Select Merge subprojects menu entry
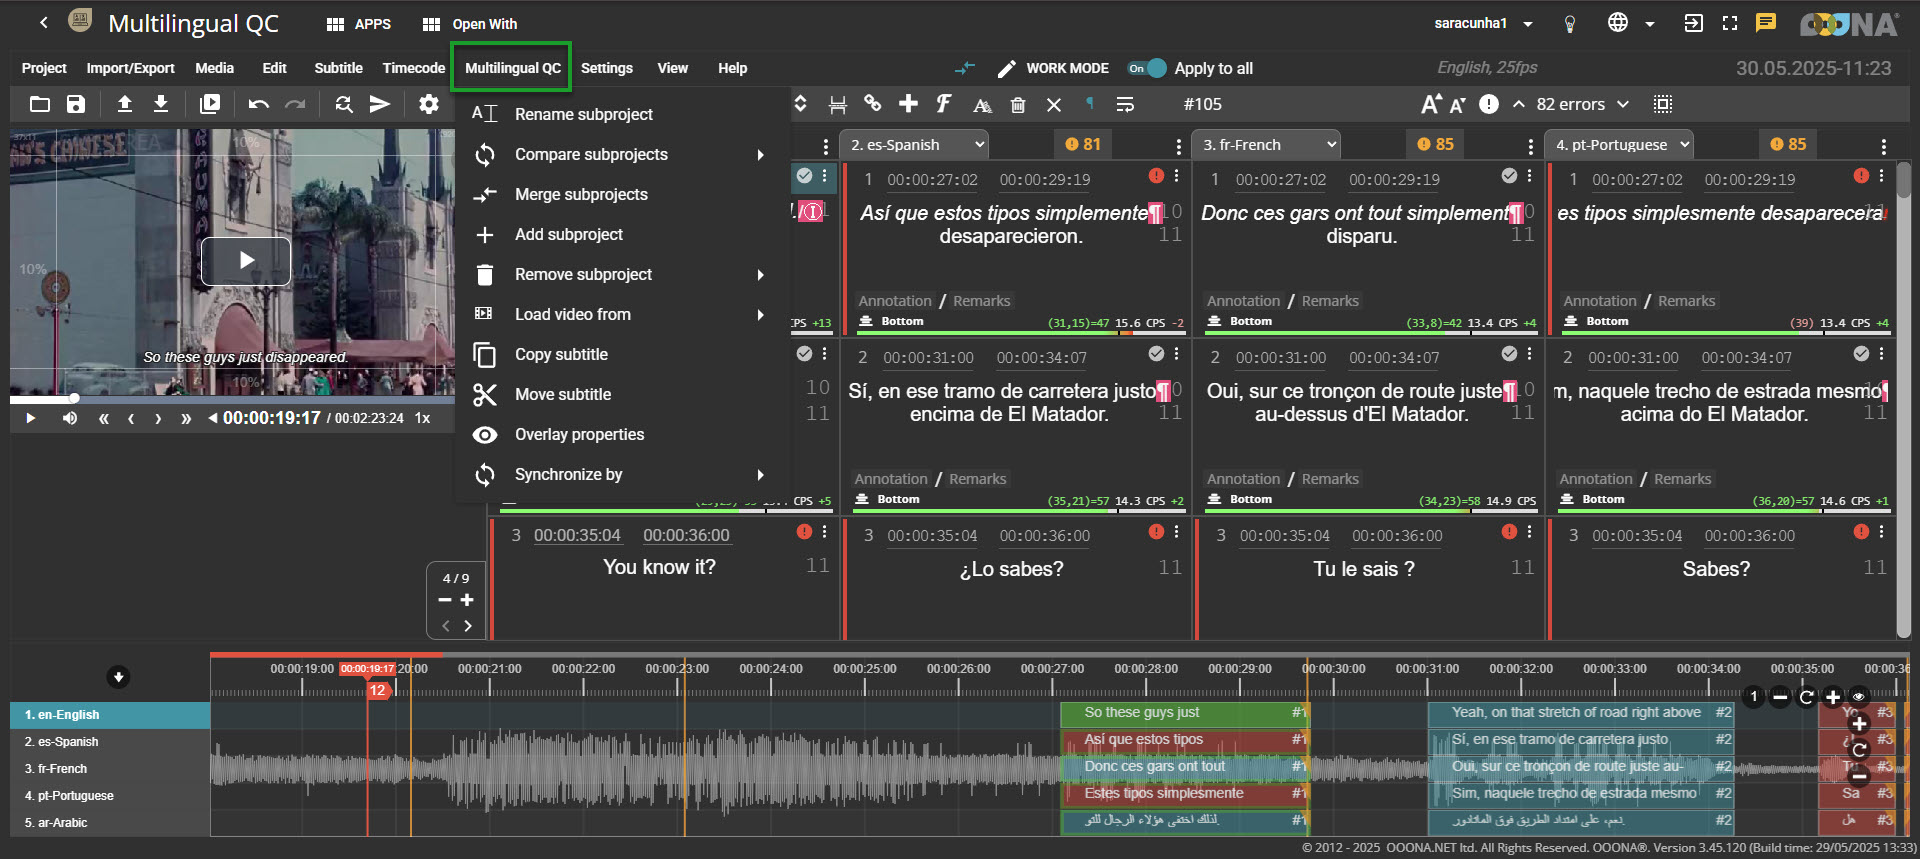 [581, 195]
